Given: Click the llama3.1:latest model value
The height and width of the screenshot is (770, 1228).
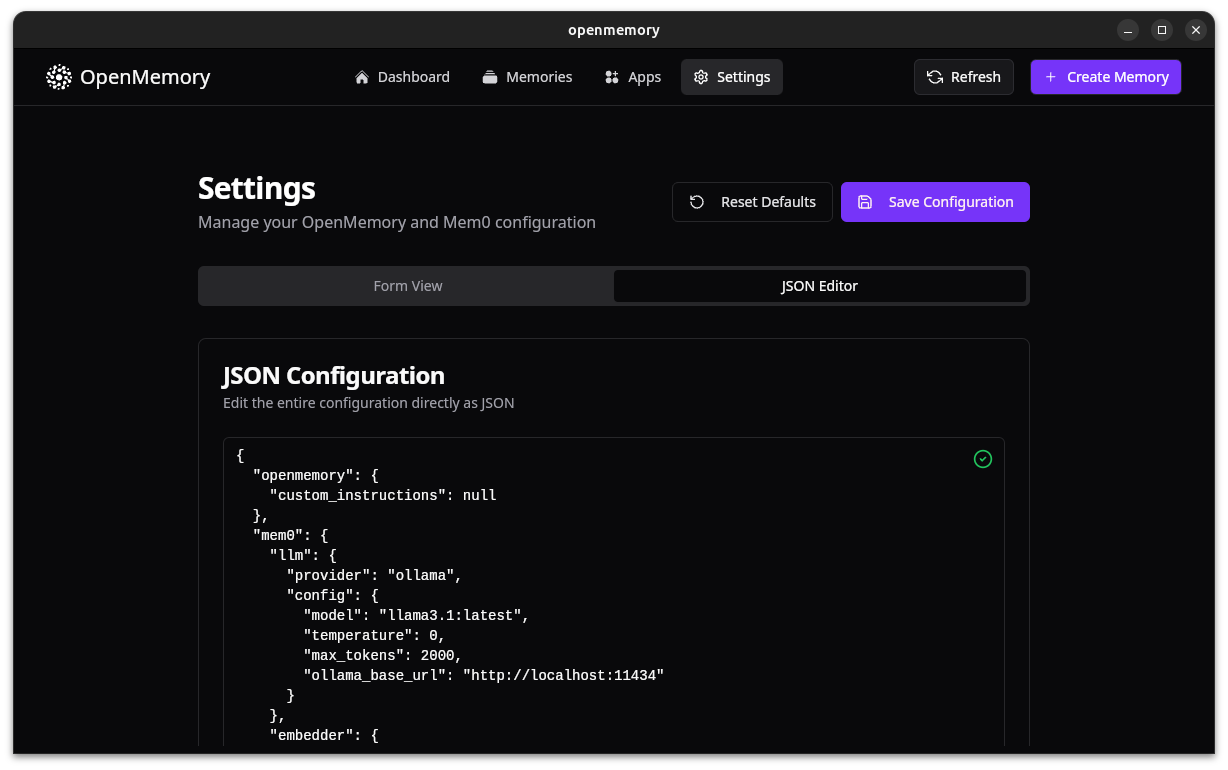Looking at the screenshot, I should [x=450, y=615].
